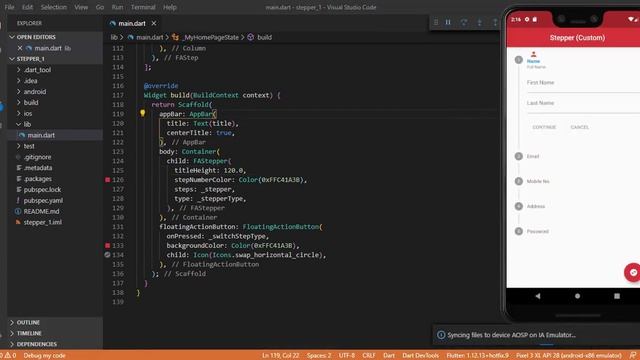
Task: Click the red color preview on line 126
Action: point(107,180)
